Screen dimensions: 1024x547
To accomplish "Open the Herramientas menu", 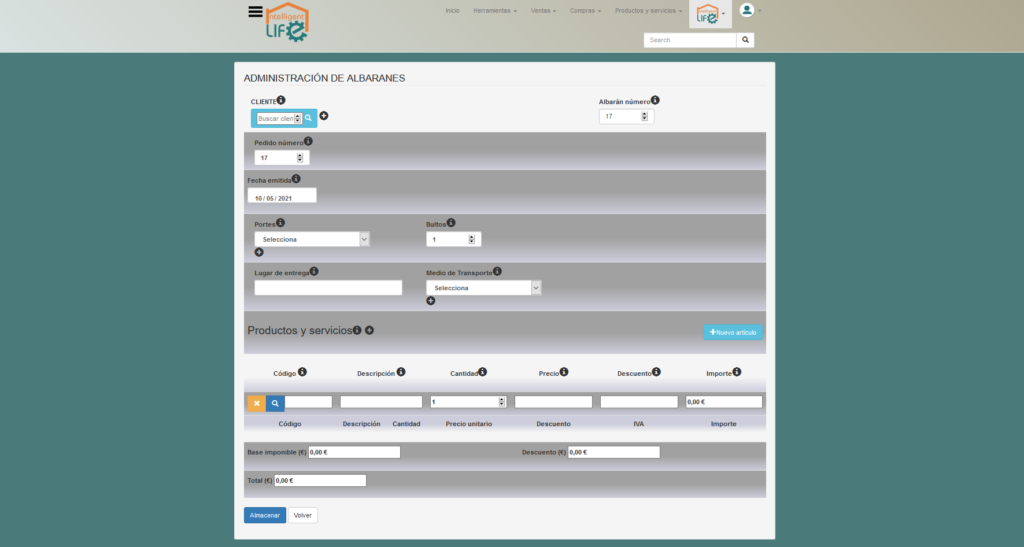I will (x=495, y=11).
